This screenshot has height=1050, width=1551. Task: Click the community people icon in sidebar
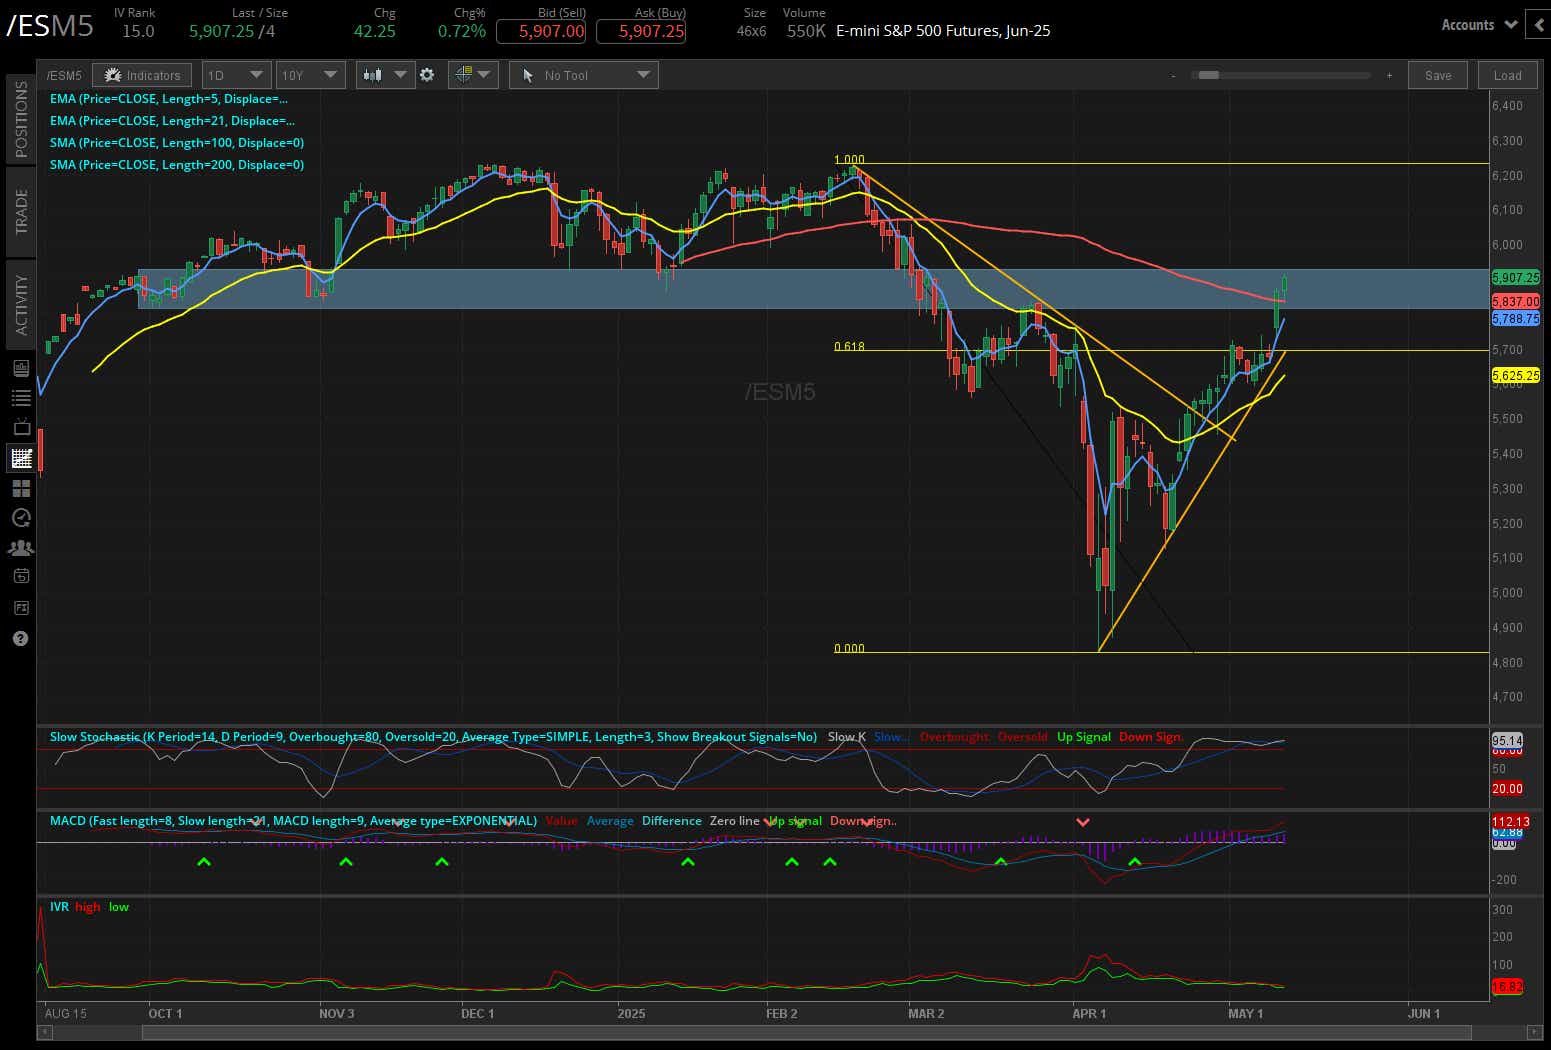click(x=20, y=548)
